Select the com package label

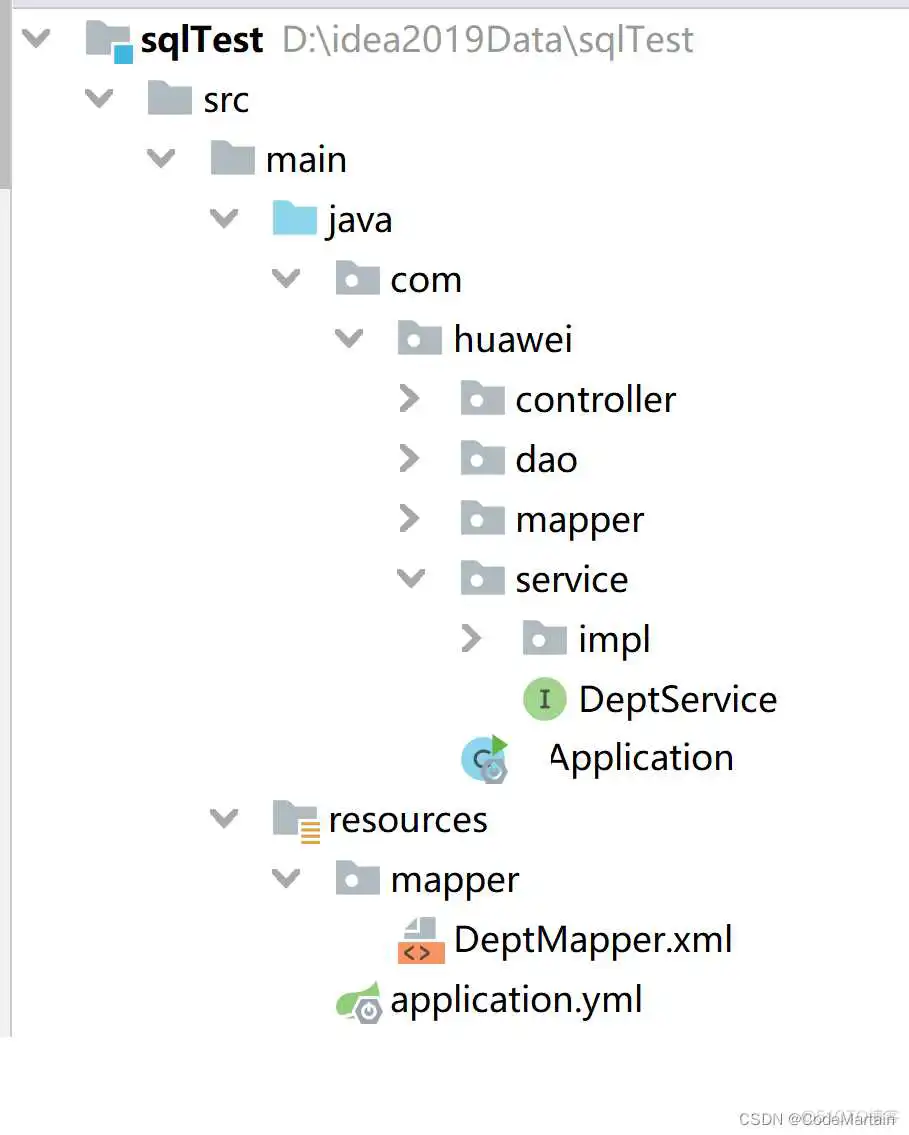pos(426,281)
